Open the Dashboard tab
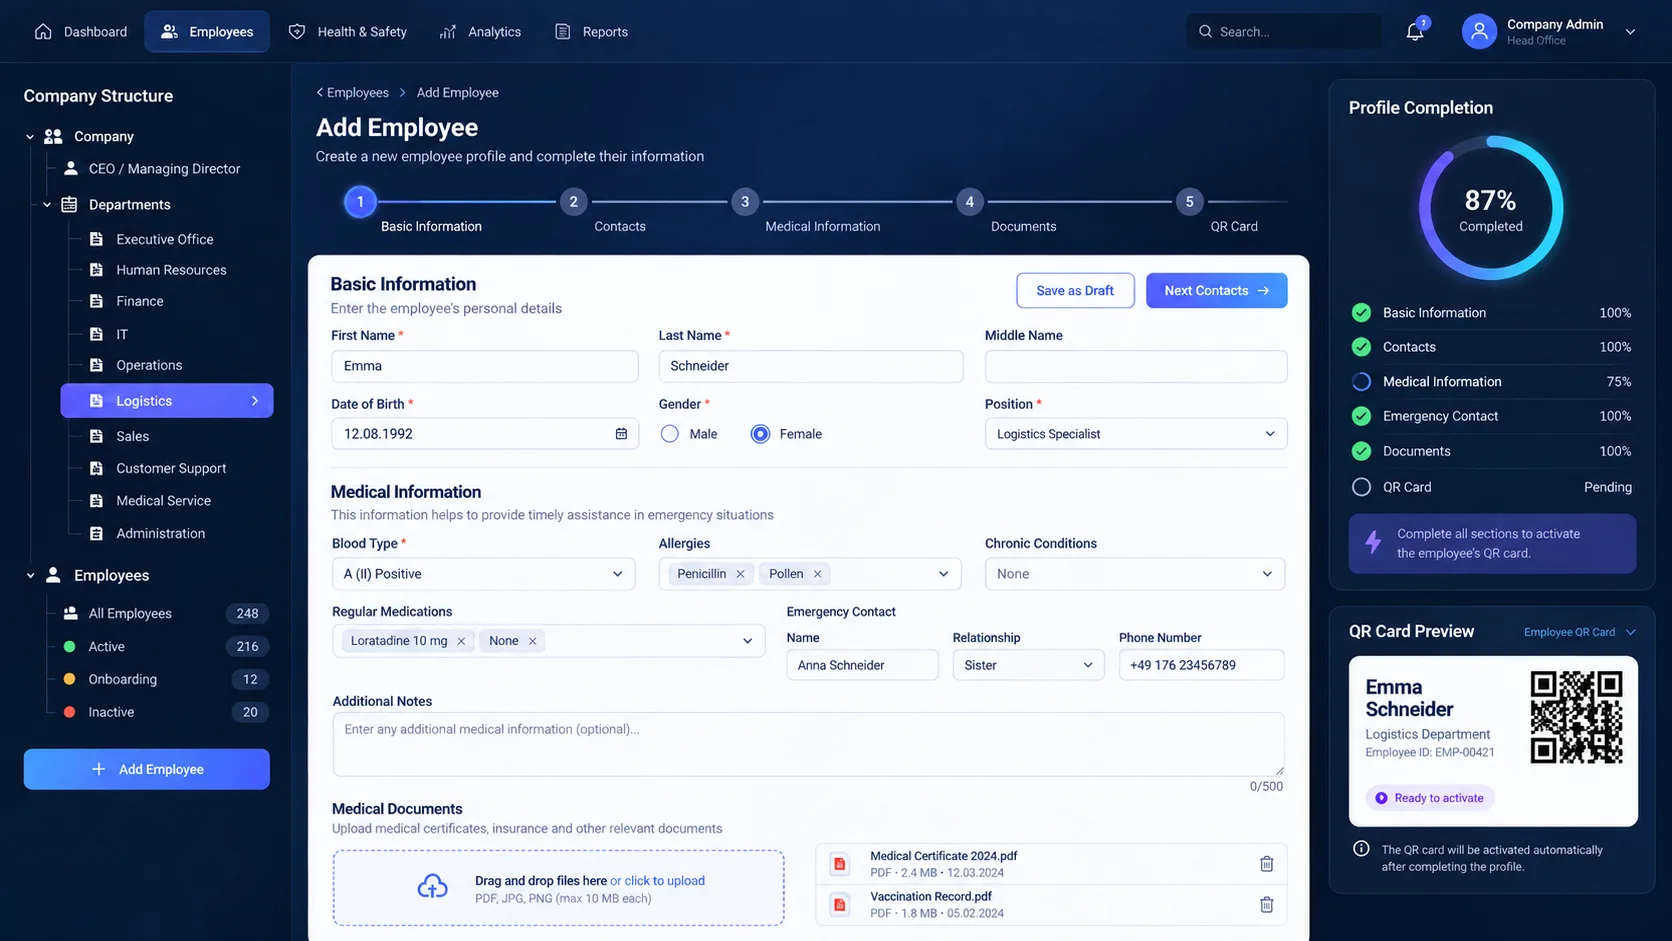 (x=81, y=32)
